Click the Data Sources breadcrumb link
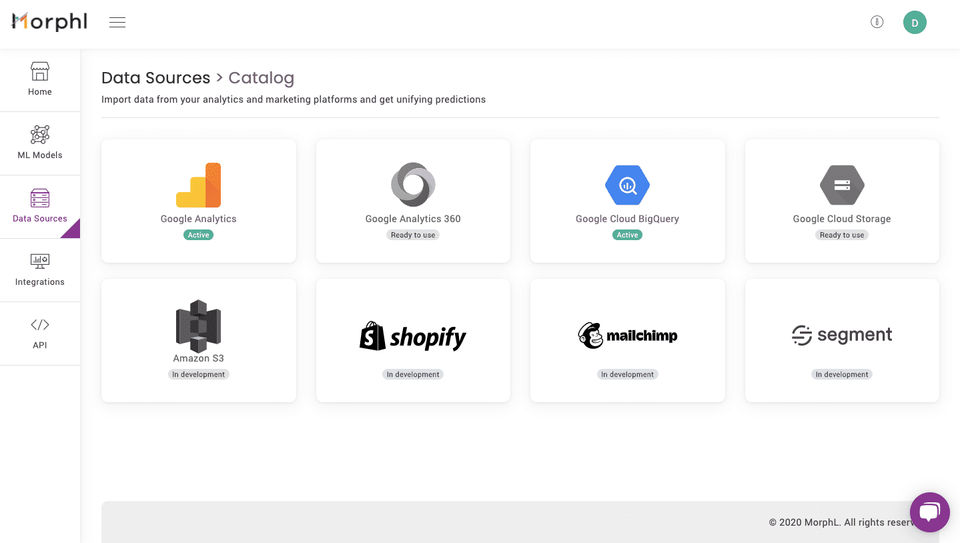Viewport: 960px width, 543px height. click(x=155, y=78)
